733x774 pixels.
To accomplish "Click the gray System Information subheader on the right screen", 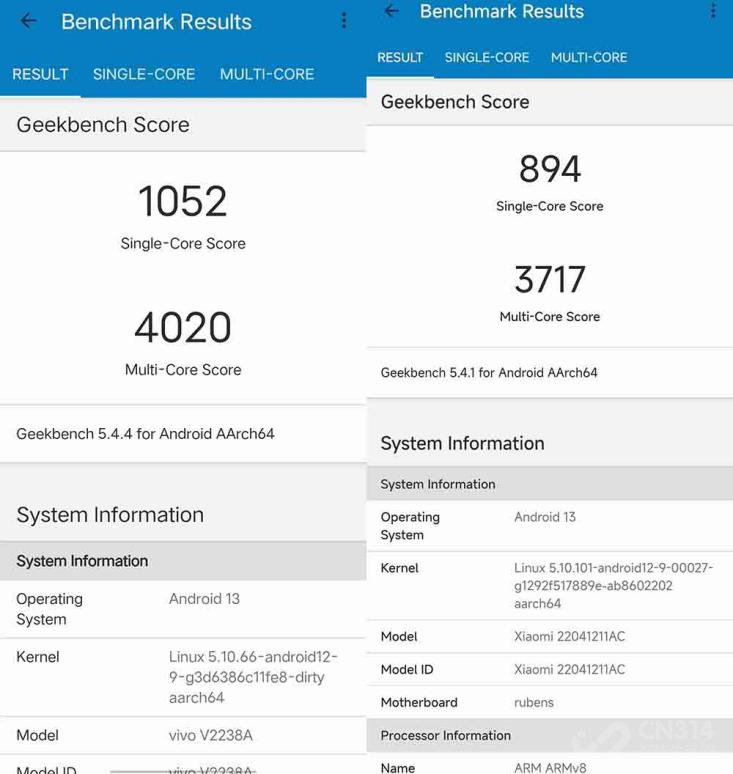I will (438, 485).
